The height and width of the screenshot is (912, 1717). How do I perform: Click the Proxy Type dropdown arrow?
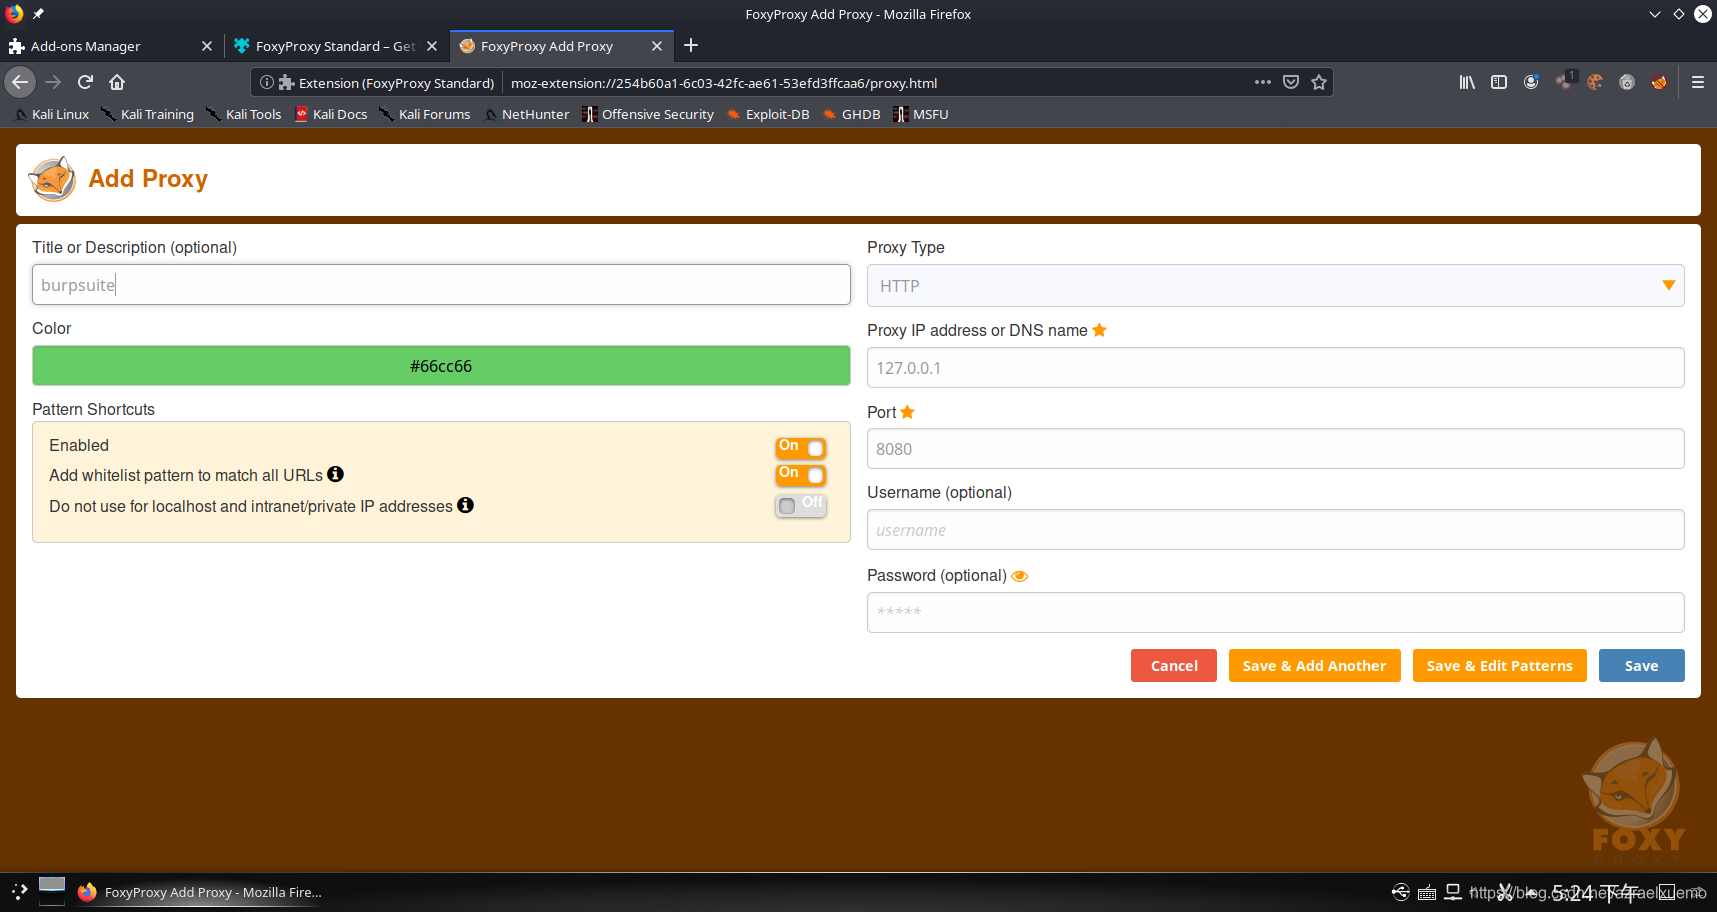(x=1668, y=285)
